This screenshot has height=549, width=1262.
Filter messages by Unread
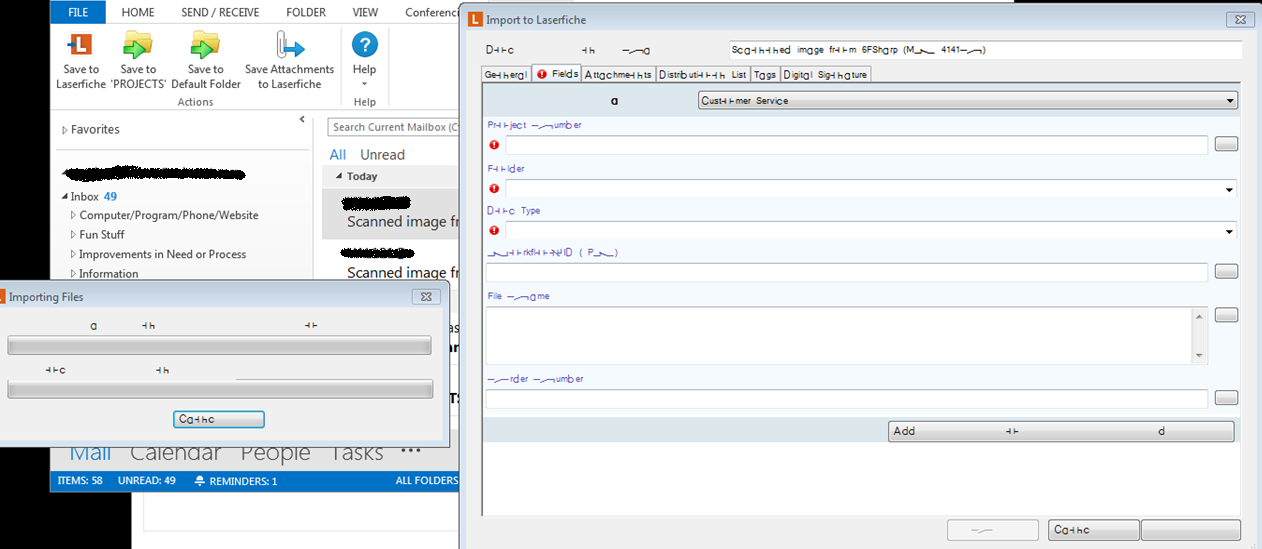point(382,154)
